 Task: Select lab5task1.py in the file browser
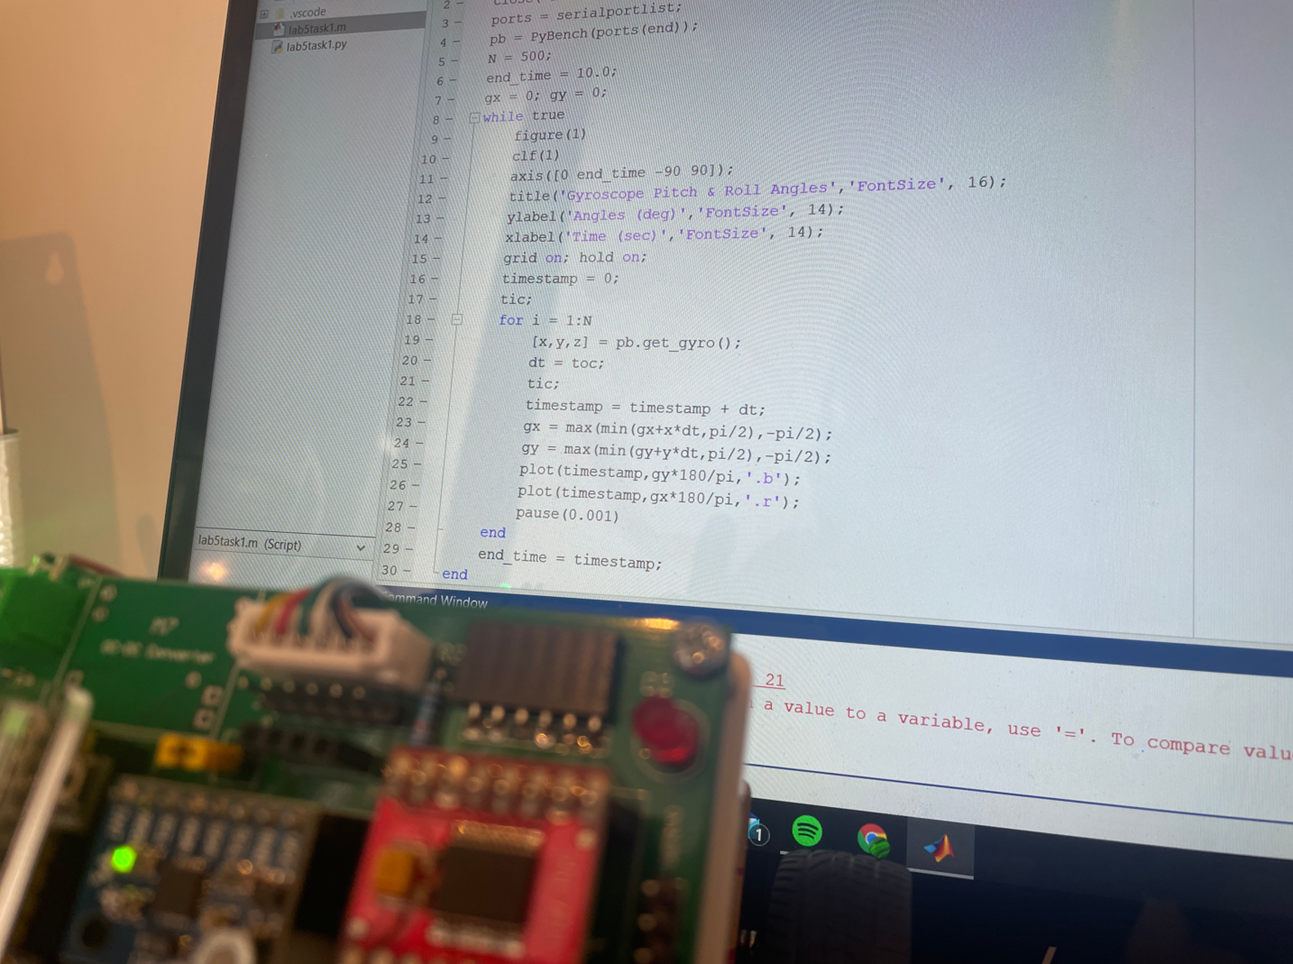tap(317, 46)
